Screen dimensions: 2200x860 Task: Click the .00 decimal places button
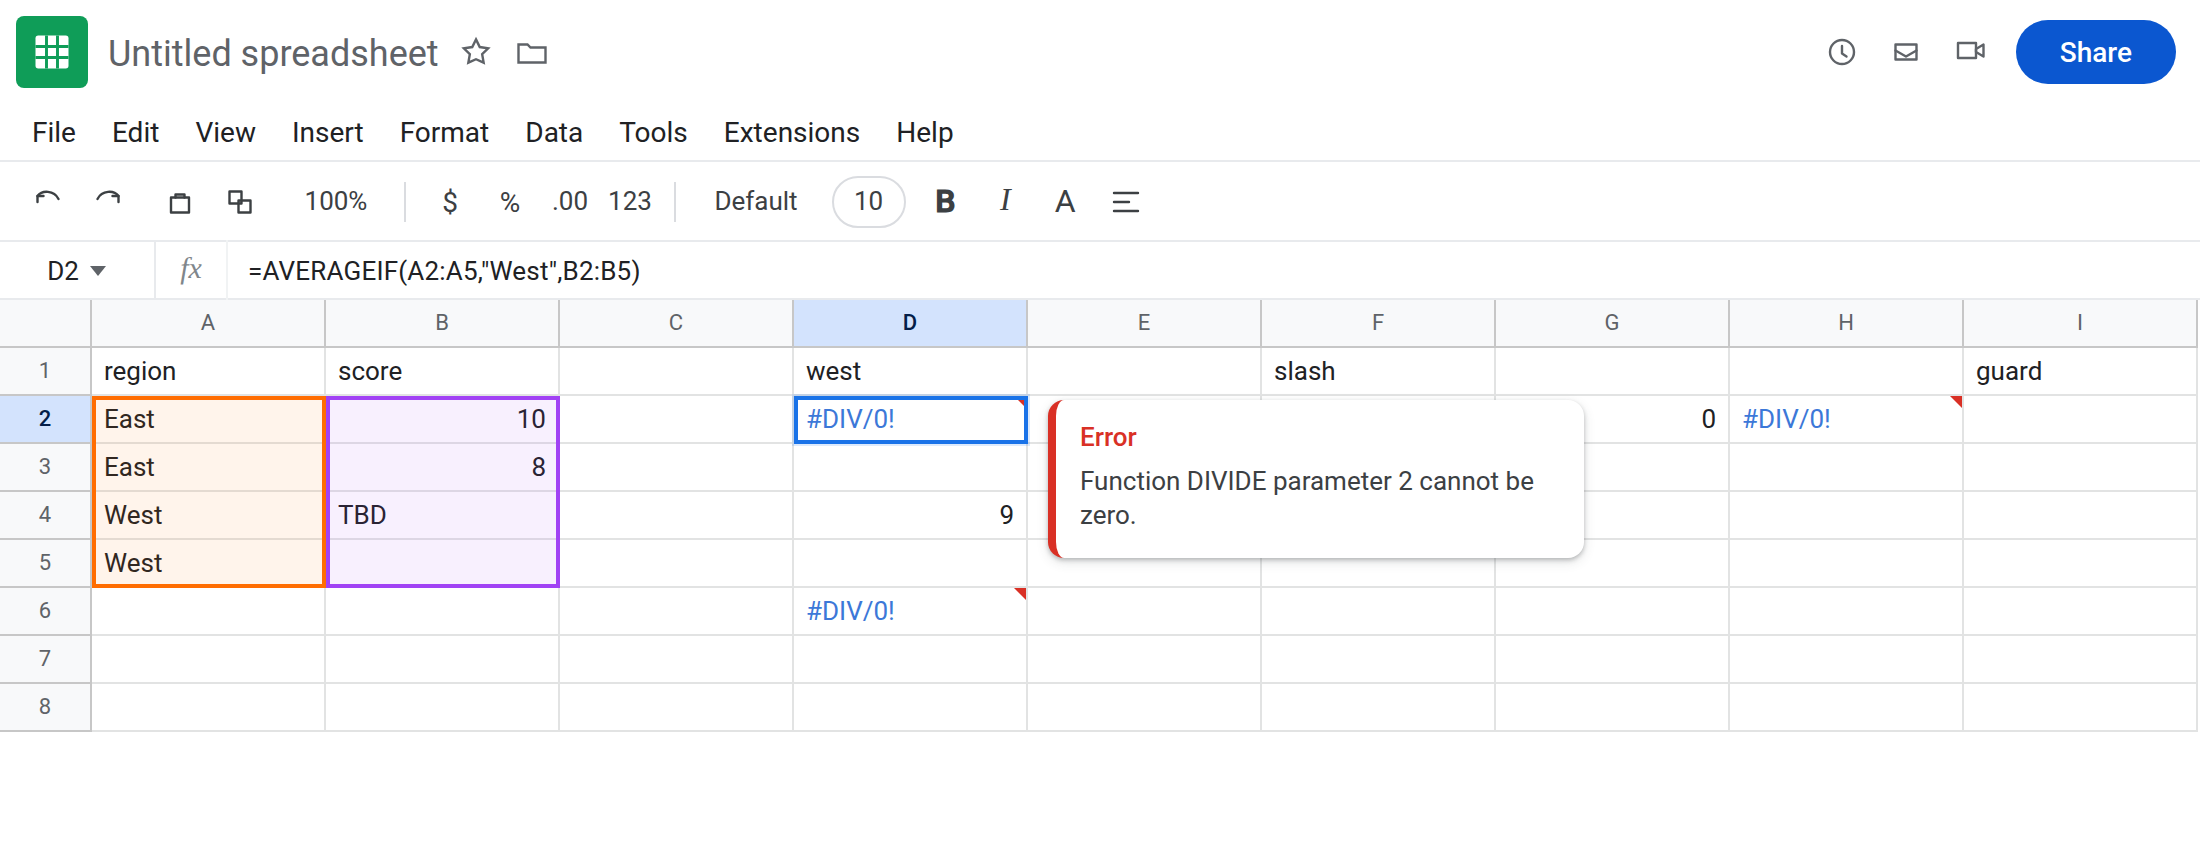[570, 202]
